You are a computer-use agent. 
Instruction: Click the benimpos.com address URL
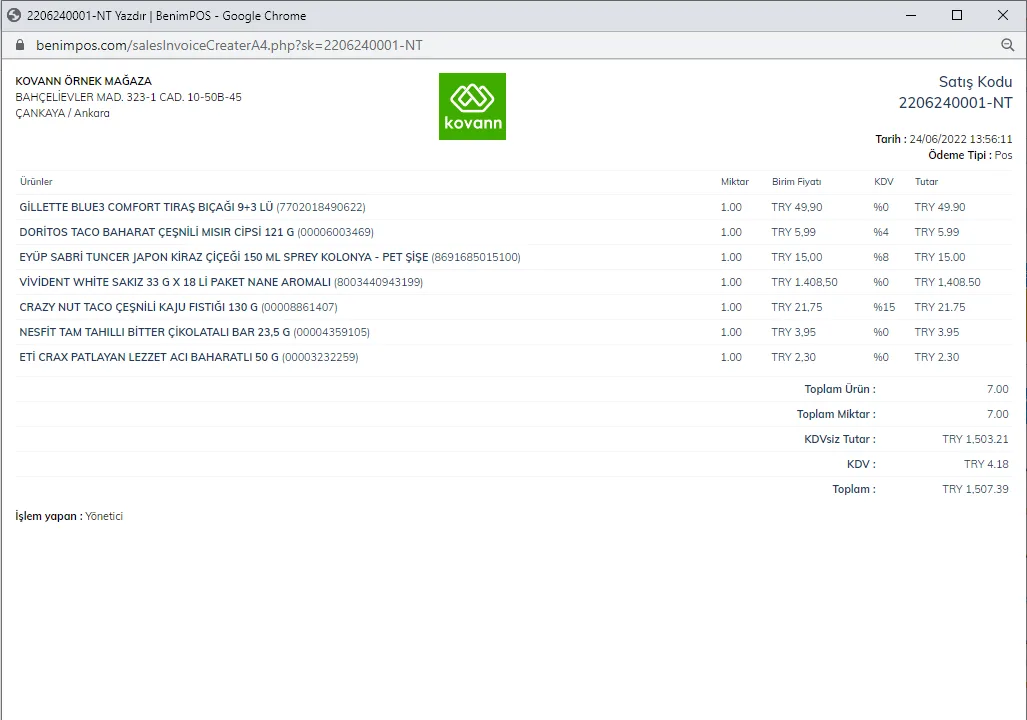click(x=229, y=45)
